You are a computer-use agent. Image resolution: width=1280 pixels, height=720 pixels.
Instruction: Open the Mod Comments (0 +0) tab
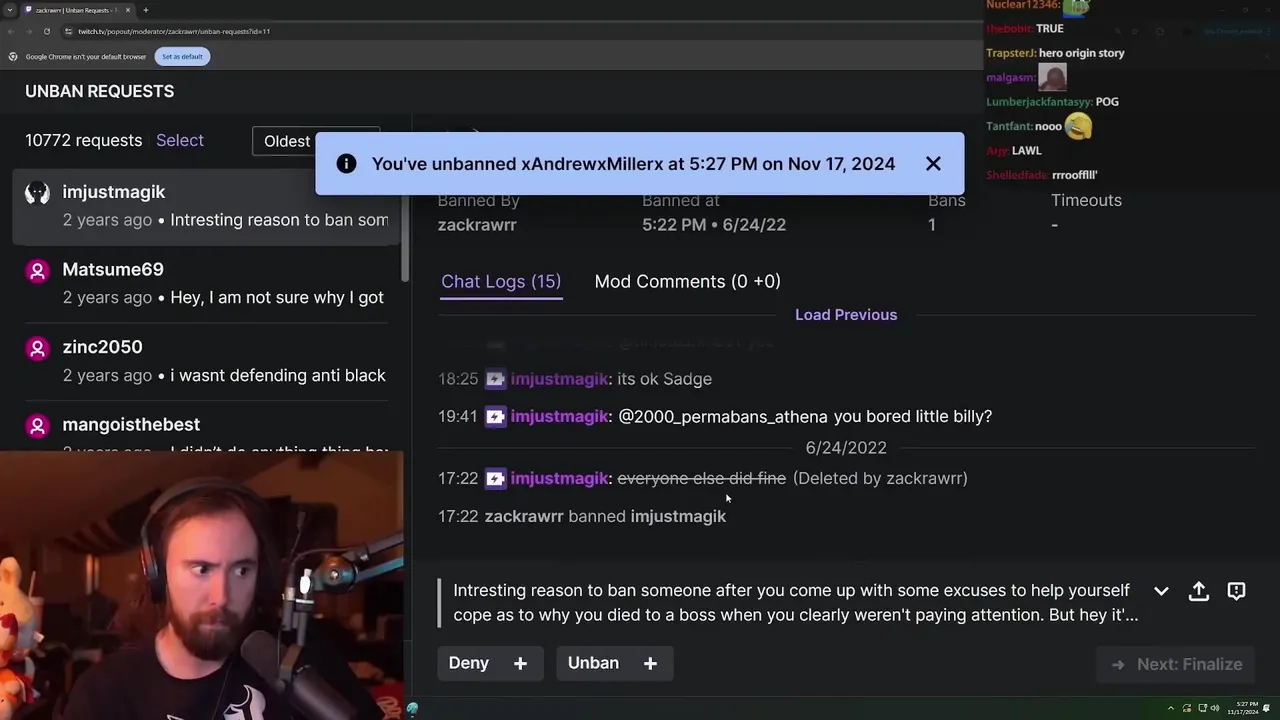click(687, 281)
